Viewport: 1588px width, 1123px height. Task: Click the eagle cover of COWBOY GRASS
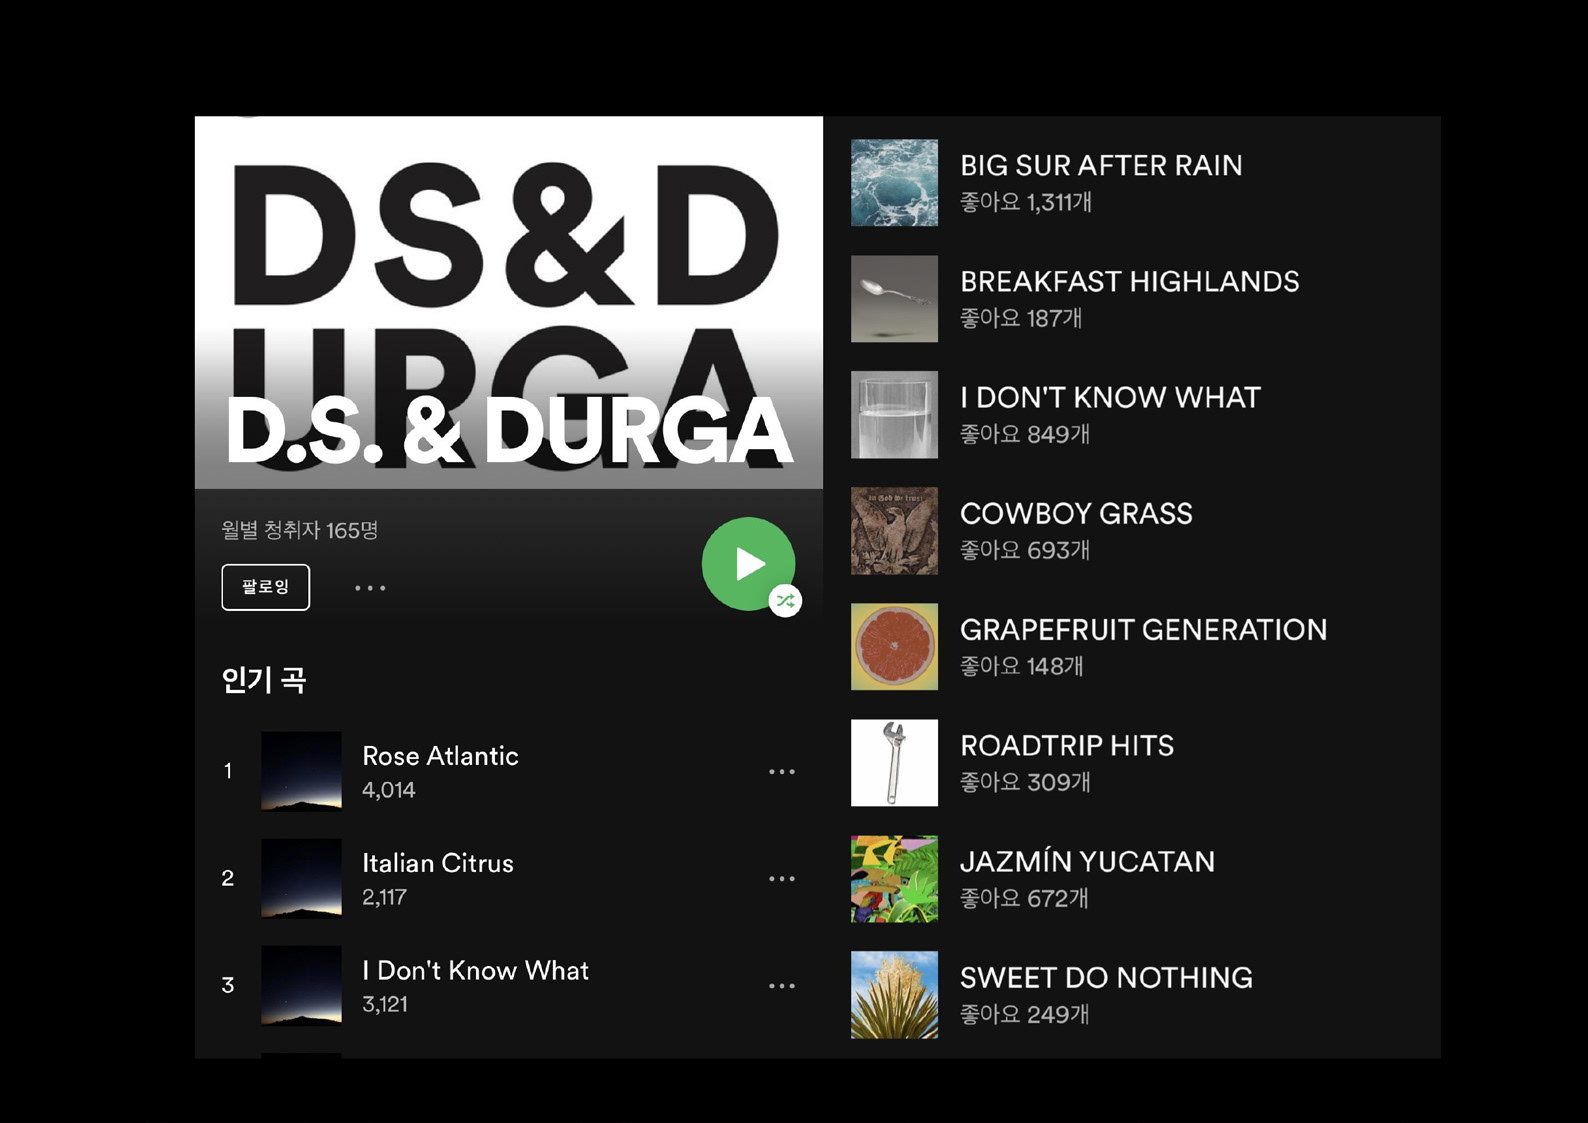tap(894, 531)
